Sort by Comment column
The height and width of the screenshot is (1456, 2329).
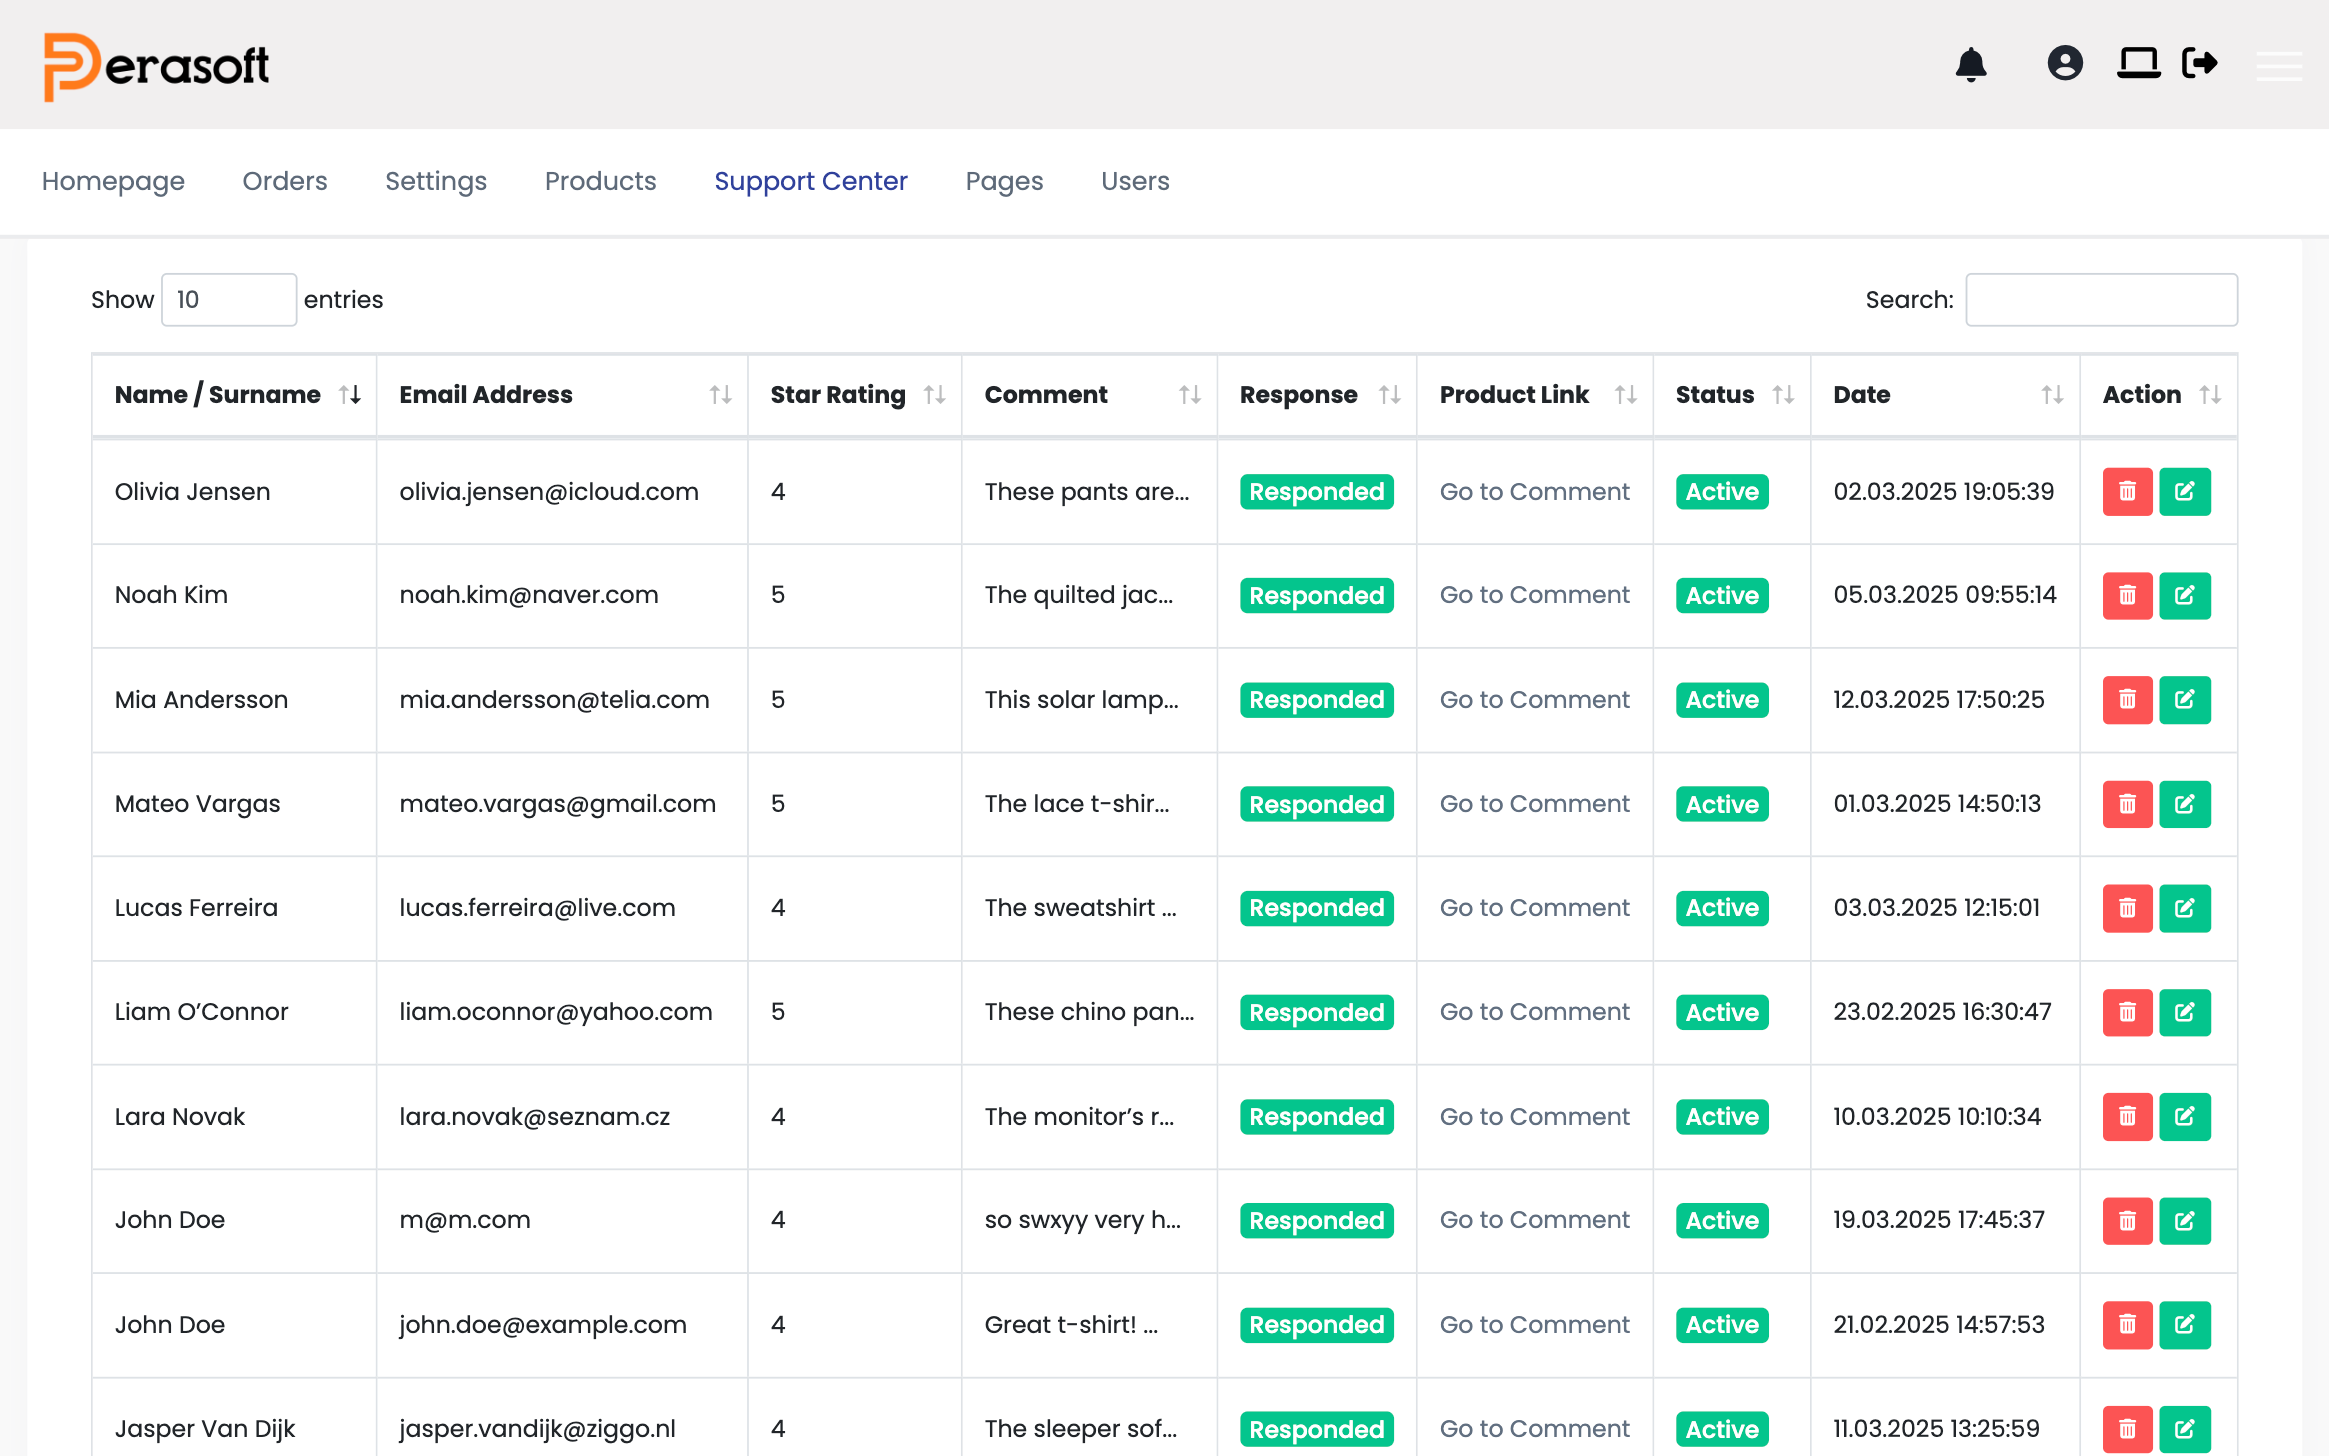(x=1090, y=395)
